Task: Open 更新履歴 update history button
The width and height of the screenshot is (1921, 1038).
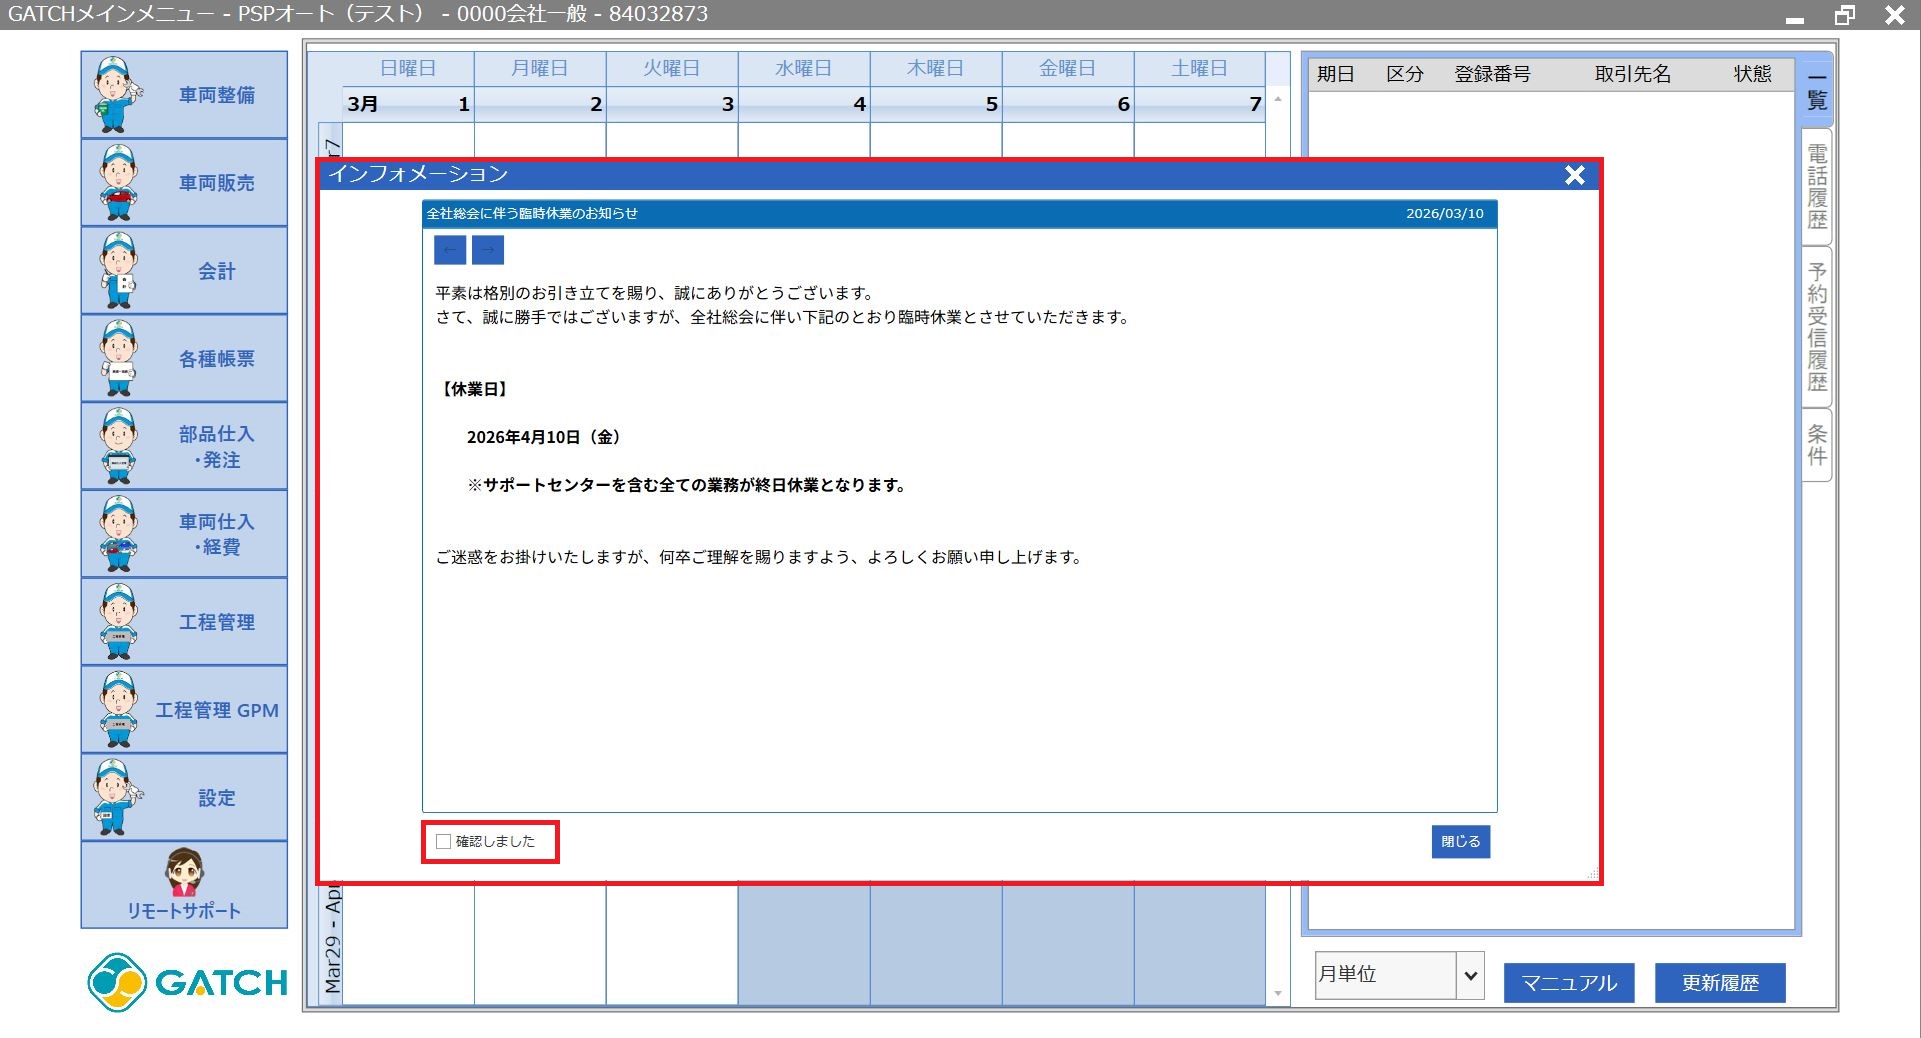Action: pos(1719,983)
